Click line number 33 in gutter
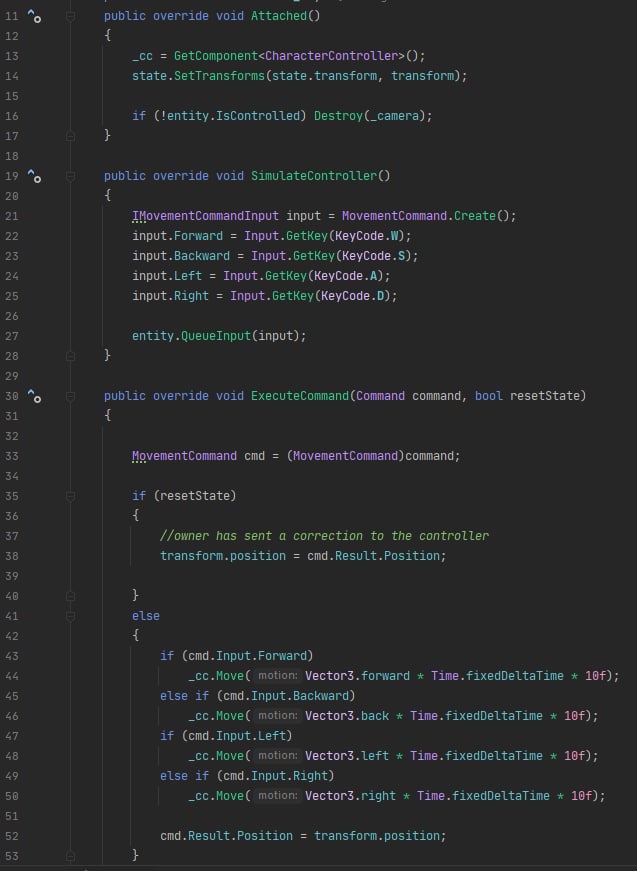Viewport: 637px width, 871px height. [x=12, y=456]
